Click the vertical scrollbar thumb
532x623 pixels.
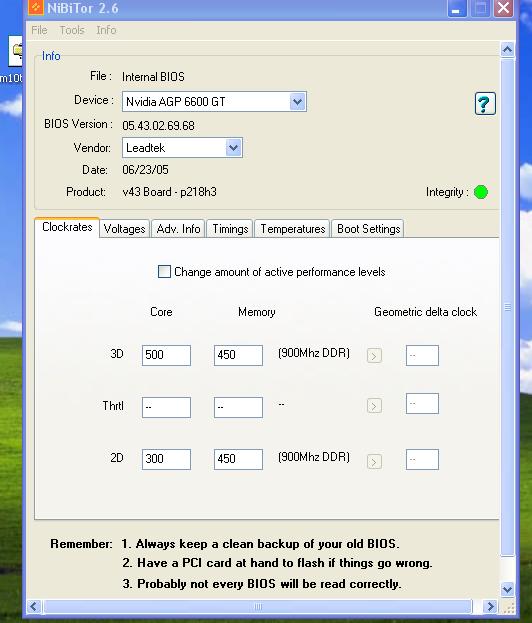click(x=507, y=308)
